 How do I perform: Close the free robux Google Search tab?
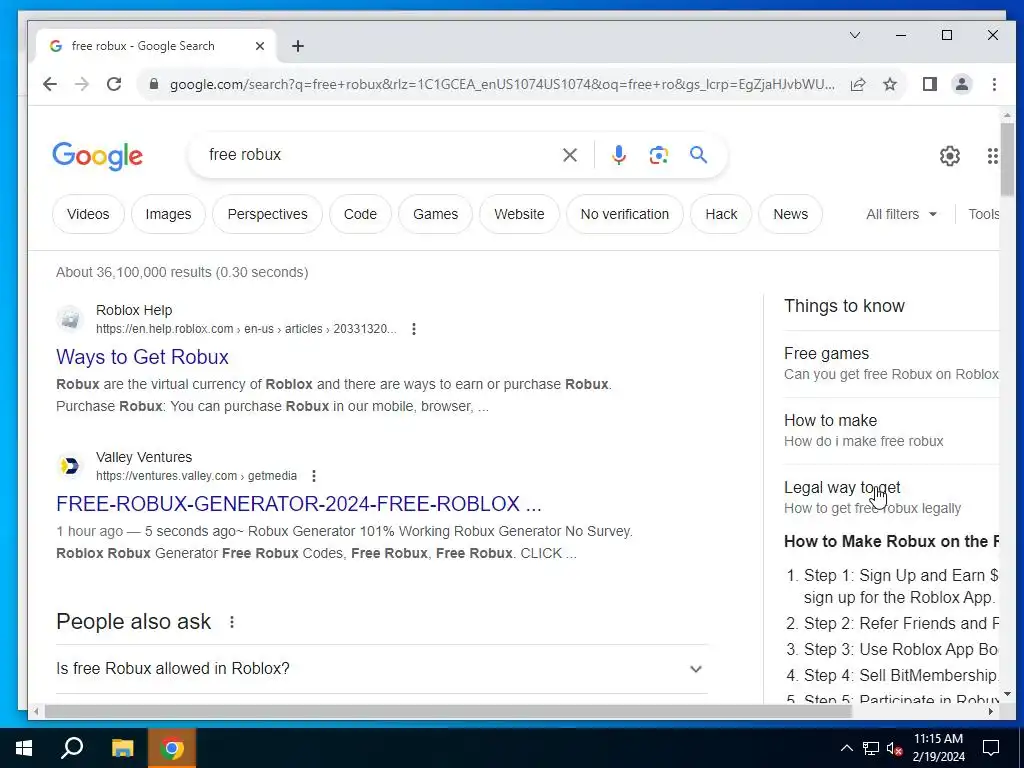click(259, 46)
